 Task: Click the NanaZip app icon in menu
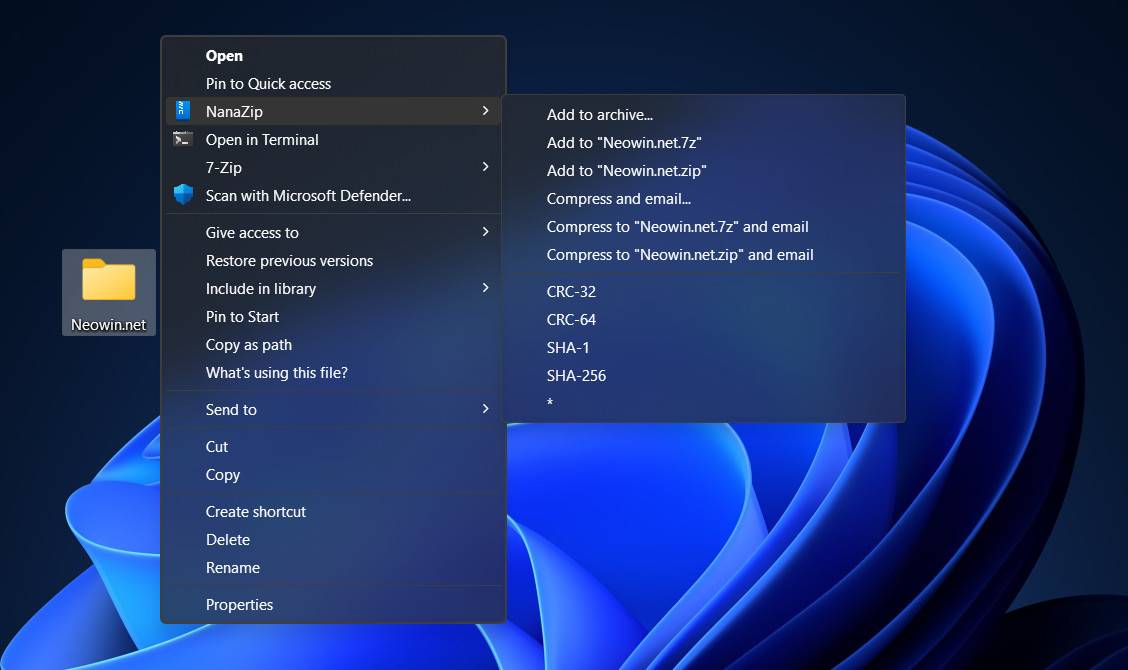(183, 110)
